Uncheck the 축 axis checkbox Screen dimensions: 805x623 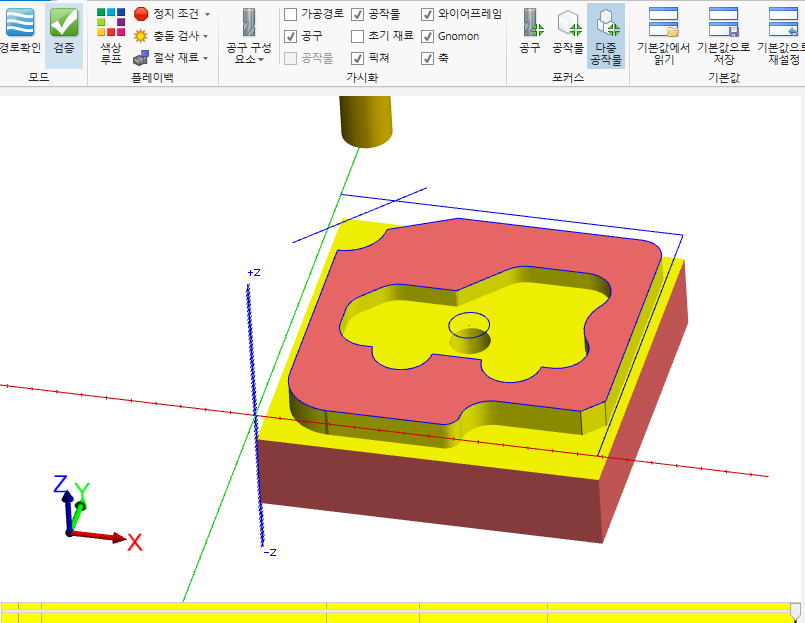[x=427, y=59]
